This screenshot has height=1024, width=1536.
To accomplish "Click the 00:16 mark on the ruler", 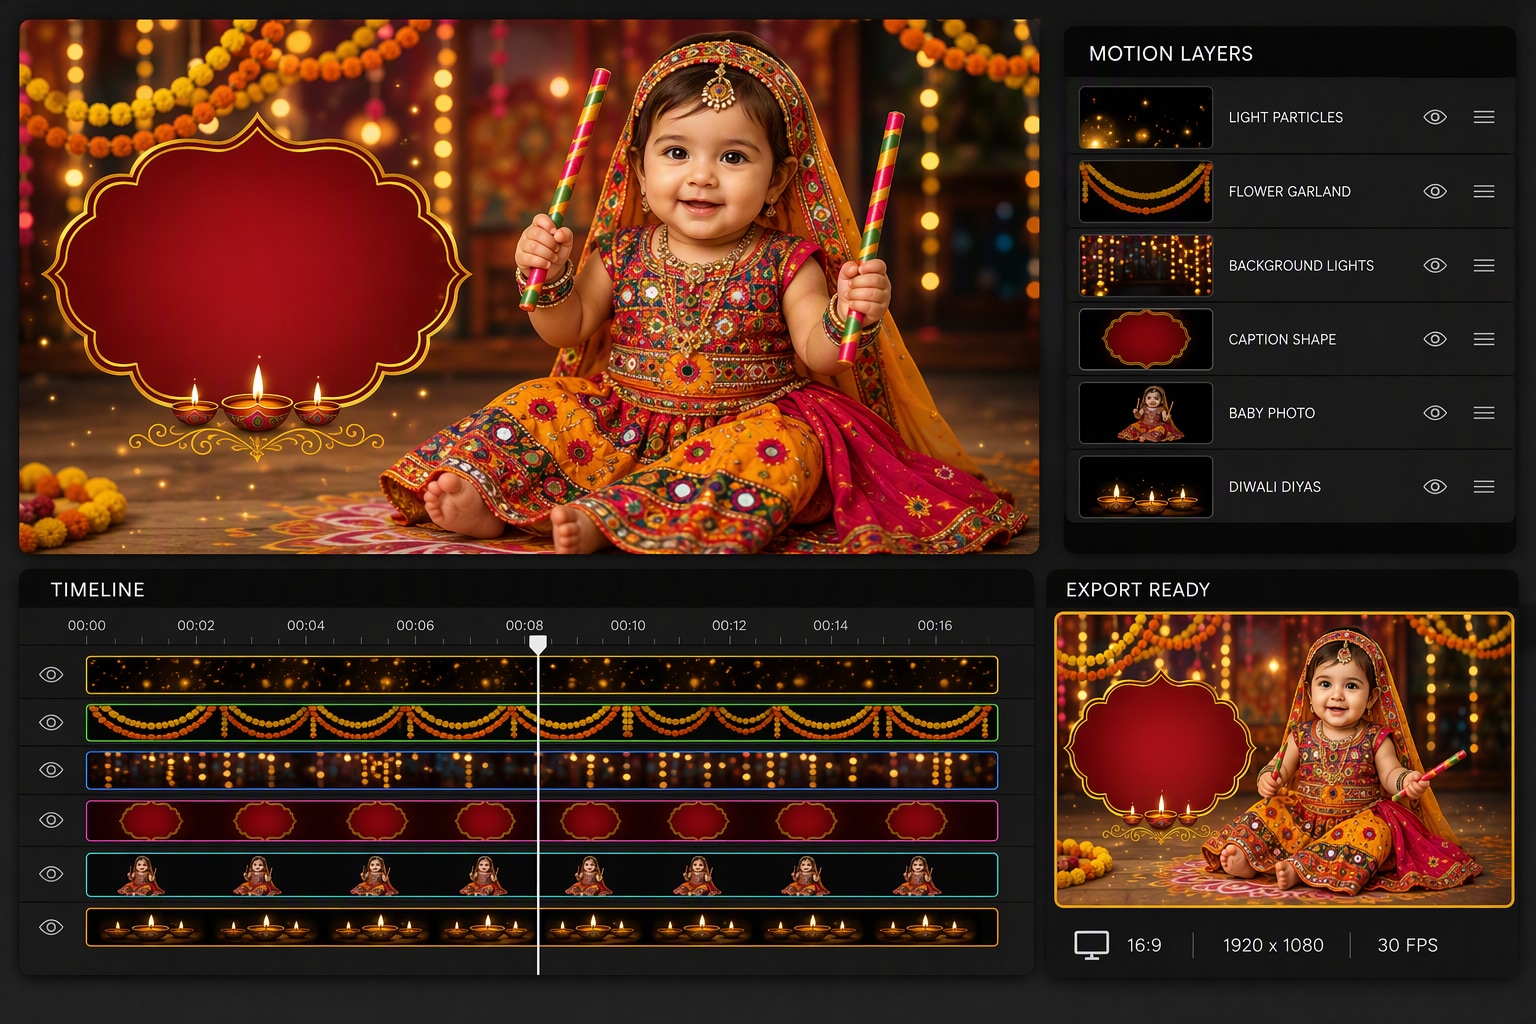I will [x=935, y=625].
